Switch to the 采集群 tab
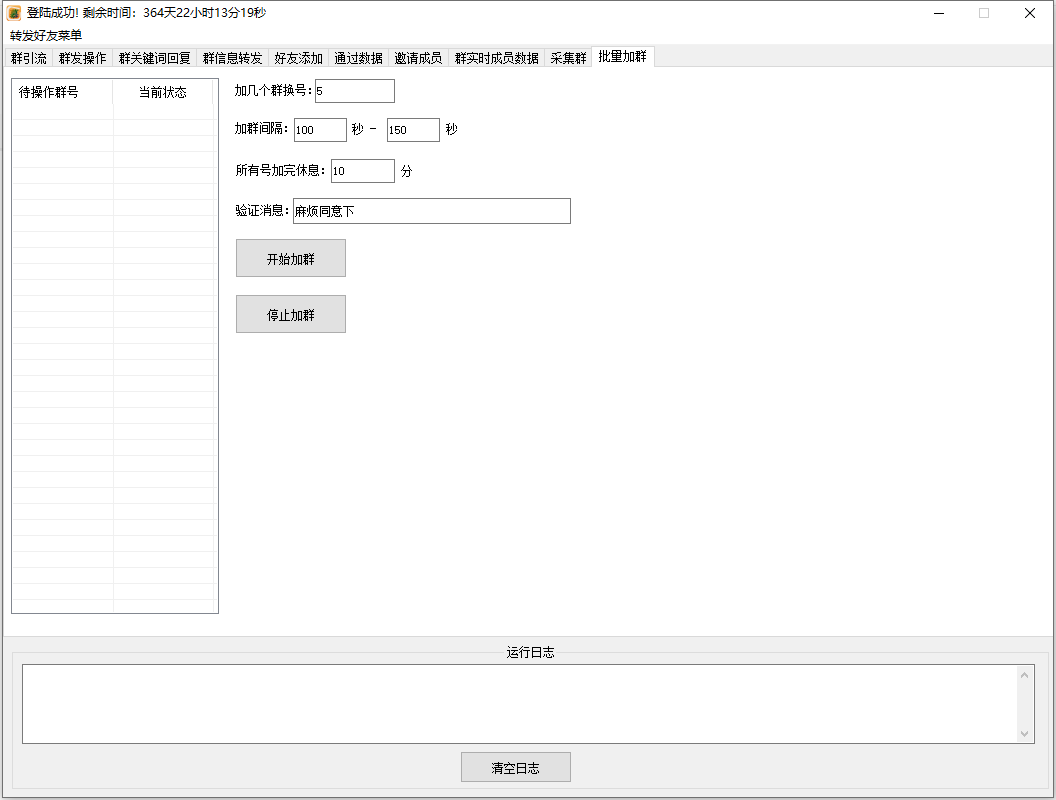The image size is (1056, 800). (x=568, y=58)
